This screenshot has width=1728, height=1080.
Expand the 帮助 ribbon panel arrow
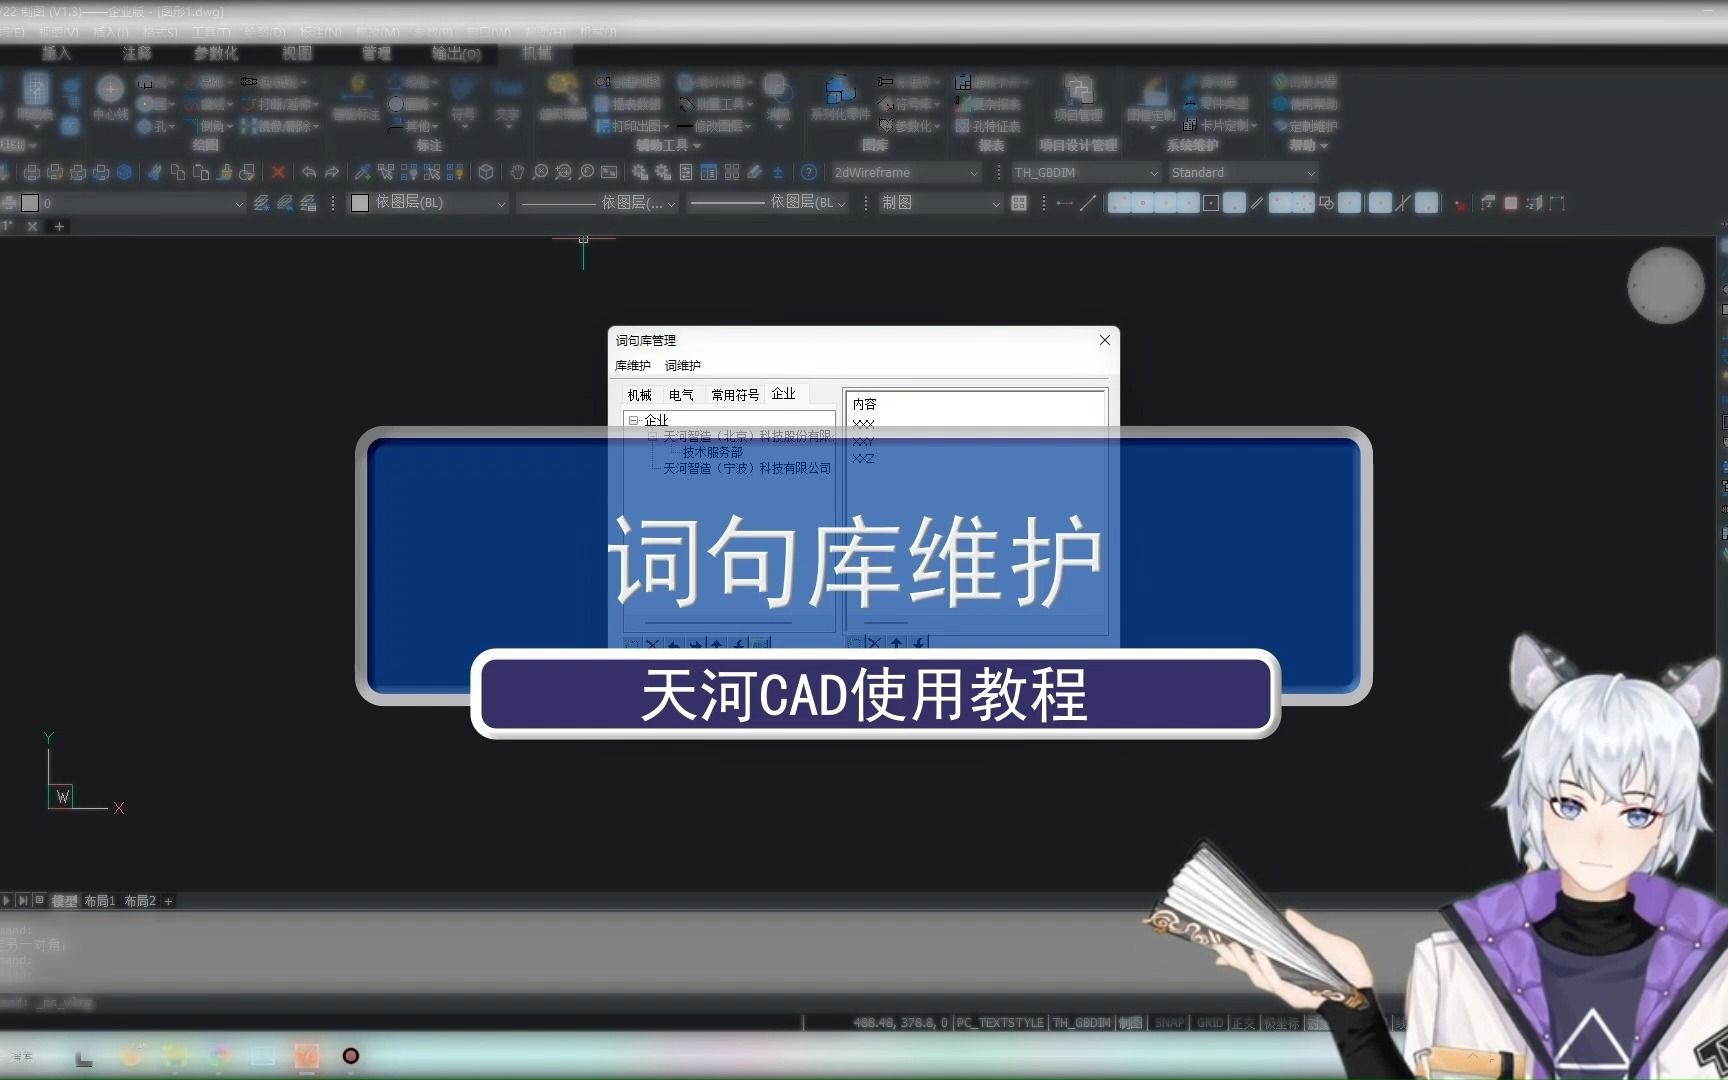[x=1324, y=146]
